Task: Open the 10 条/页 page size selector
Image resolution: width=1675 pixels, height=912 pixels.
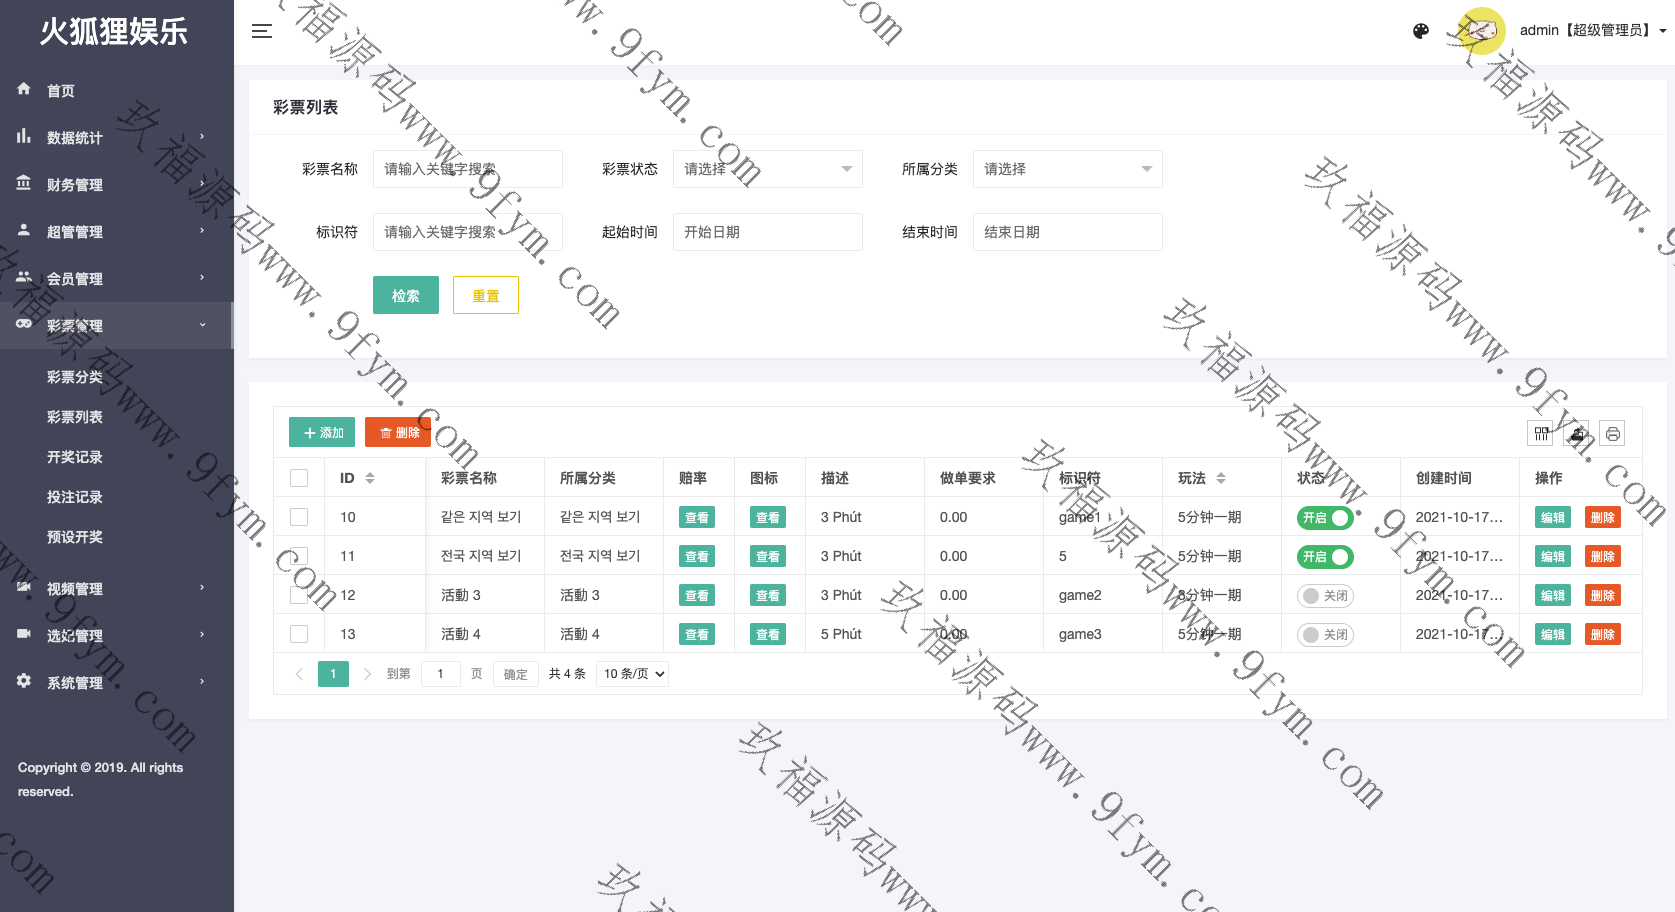Action: pos(633,674)
